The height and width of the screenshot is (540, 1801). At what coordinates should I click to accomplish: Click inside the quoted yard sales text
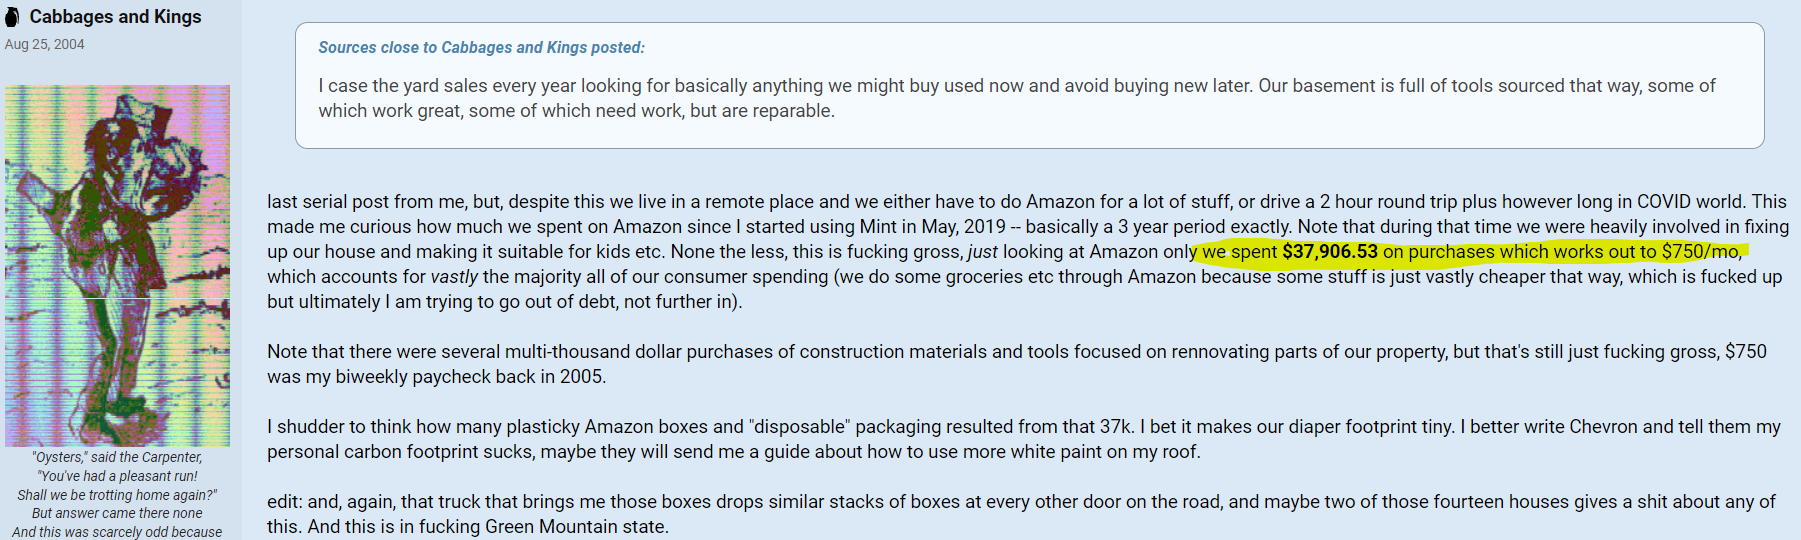[x=1017, y=98]
